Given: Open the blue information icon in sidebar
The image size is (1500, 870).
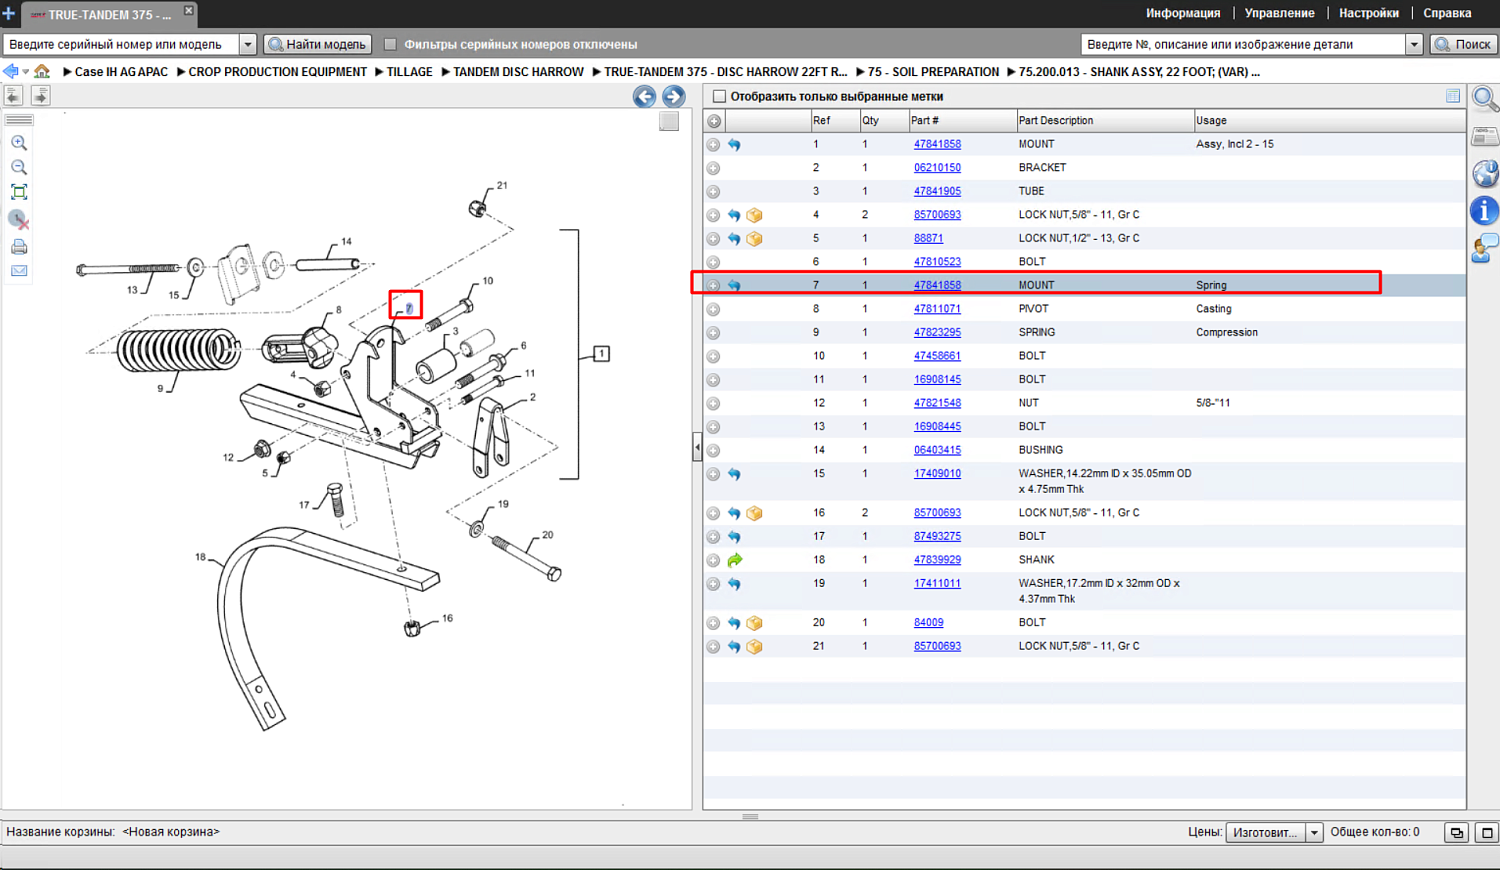Looking at the screenshot, I should [x=1485, y=210].
